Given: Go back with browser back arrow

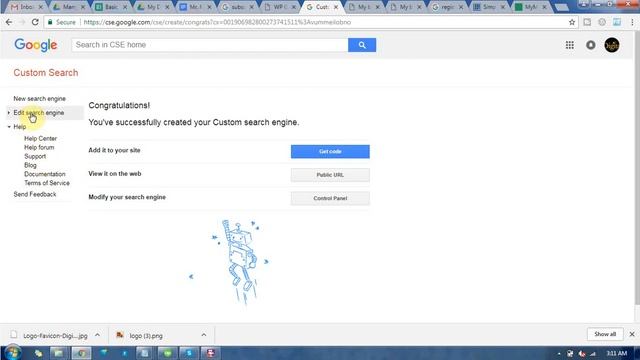Looking at the screenshot, I should tap(9, 22).
